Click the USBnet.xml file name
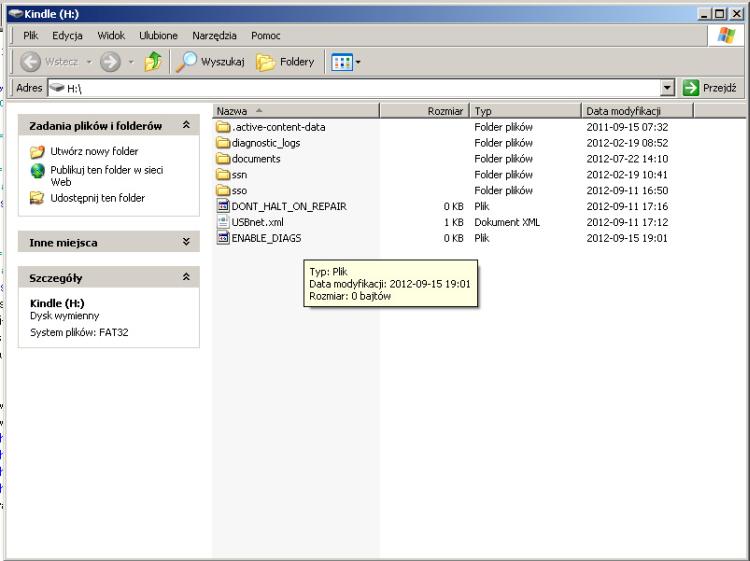750x561 pixels. (257, 222)
